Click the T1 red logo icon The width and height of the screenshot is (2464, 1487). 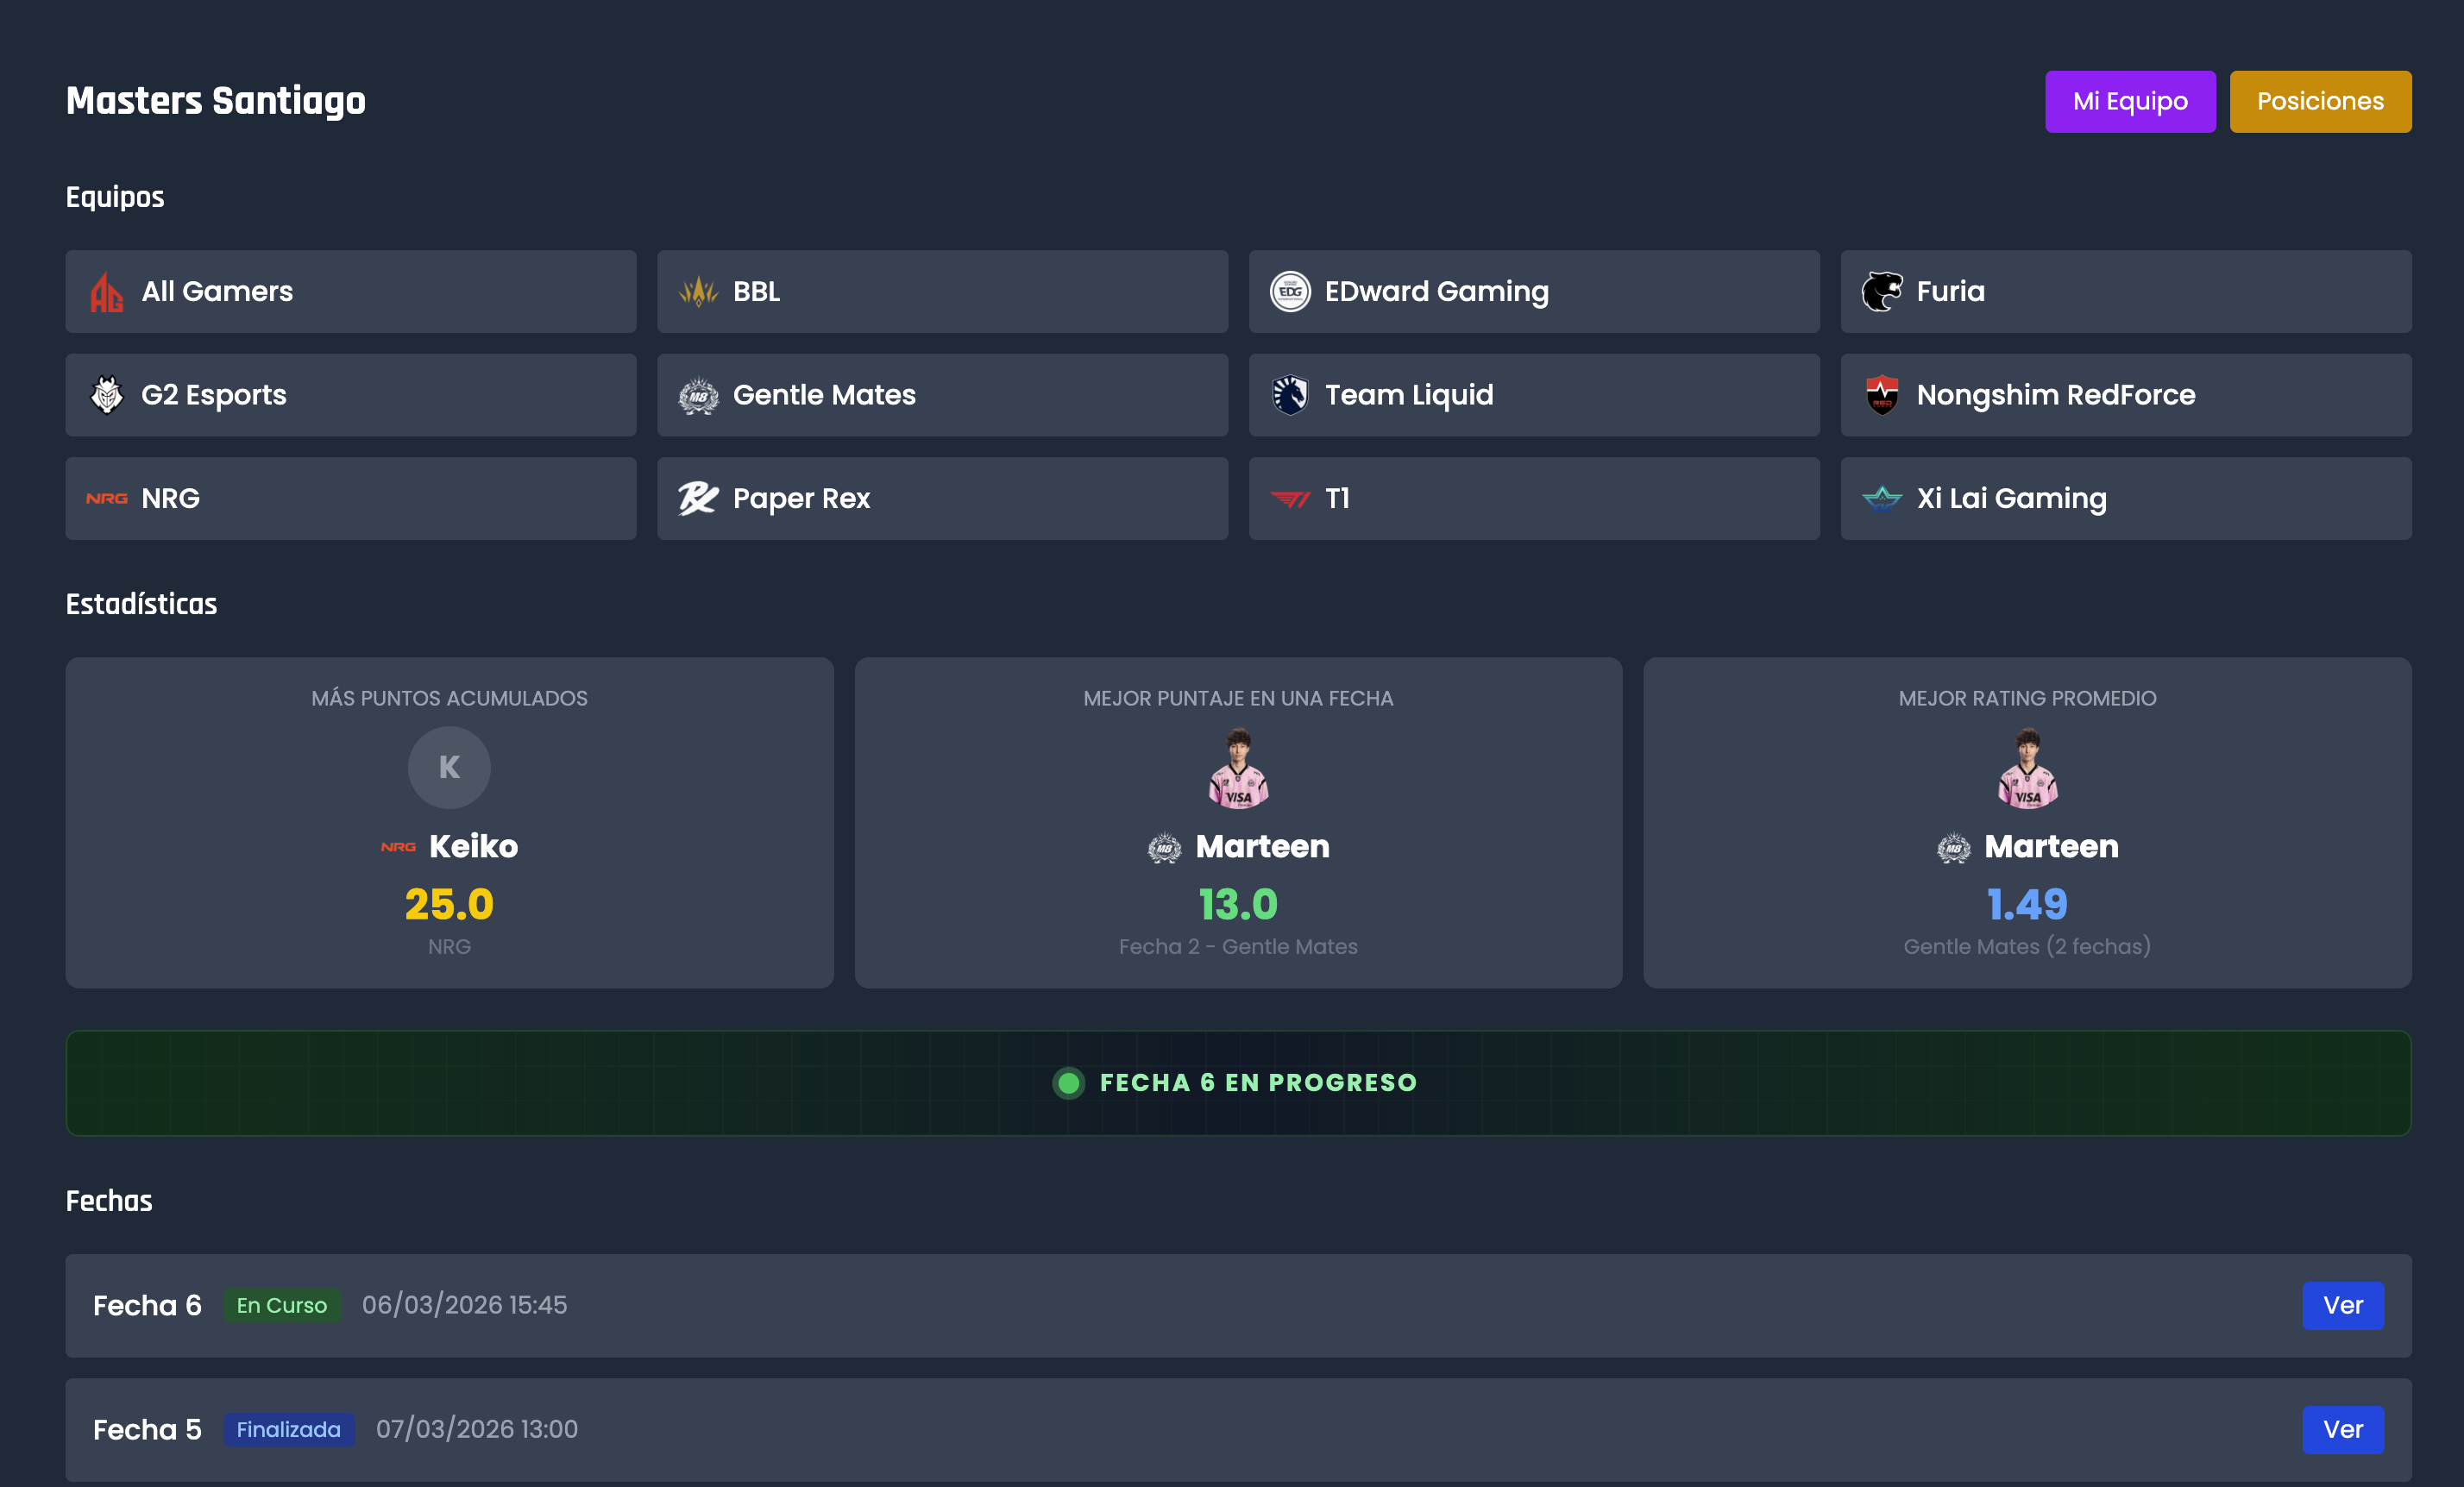[1289, 498]
